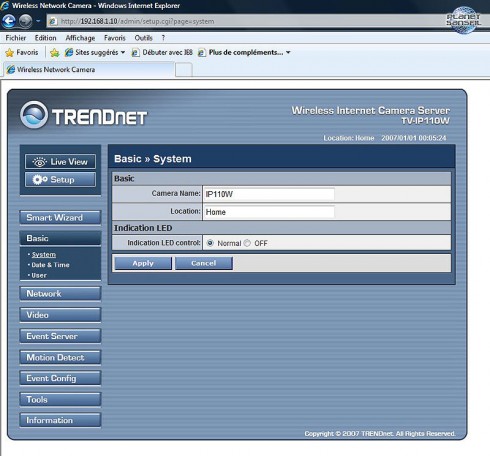The height and width of the screenshot is (456, 490).
Task: Open the Date & Time settings link
Action: [50, 265]
